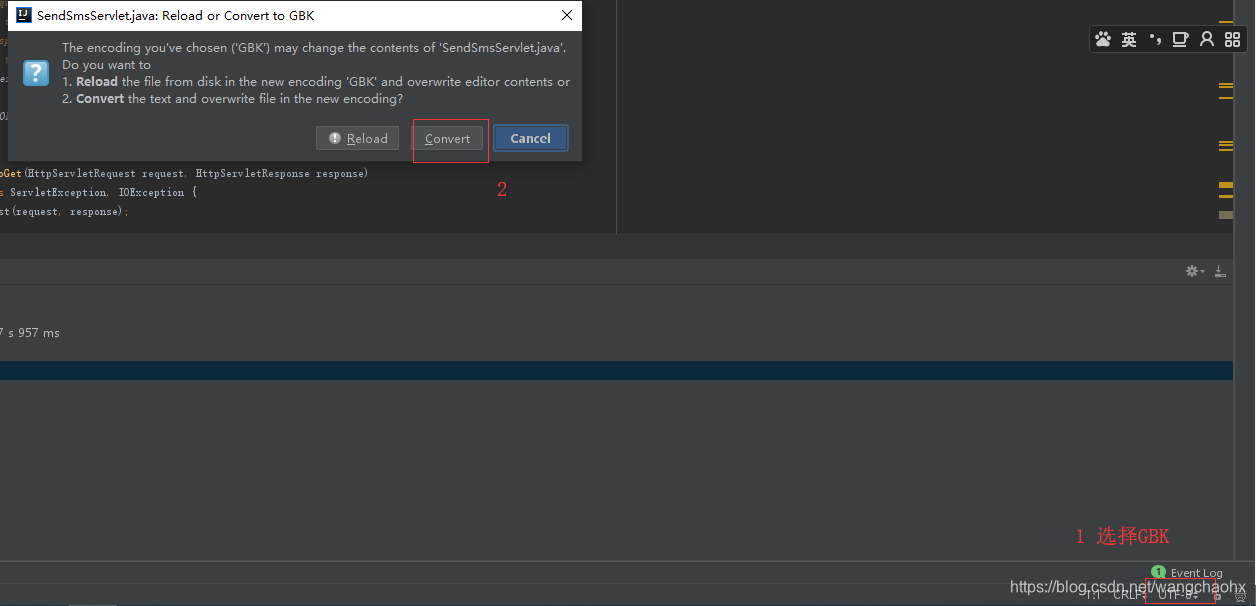
Task: Toggle the IME Chinese/English 英 mode
Action: tap(1129, 39)
